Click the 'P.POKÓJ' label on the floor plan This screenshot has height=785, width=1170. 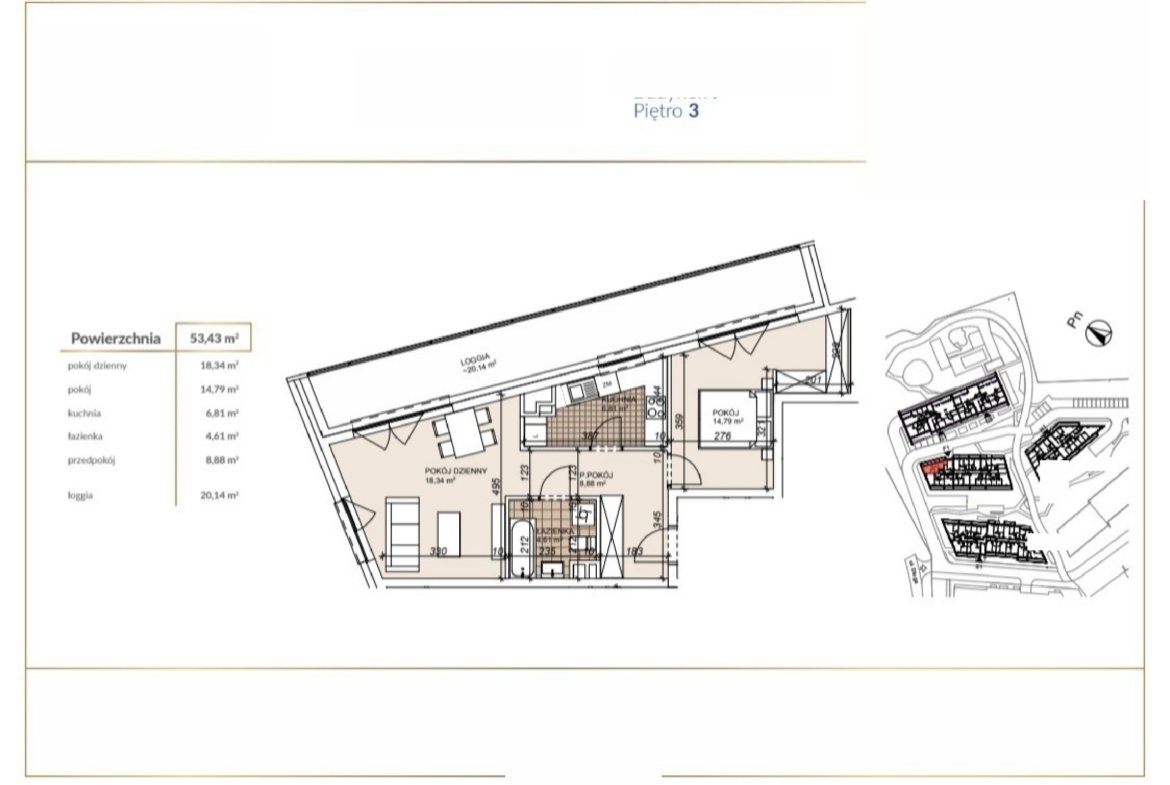tap(595, 475)
